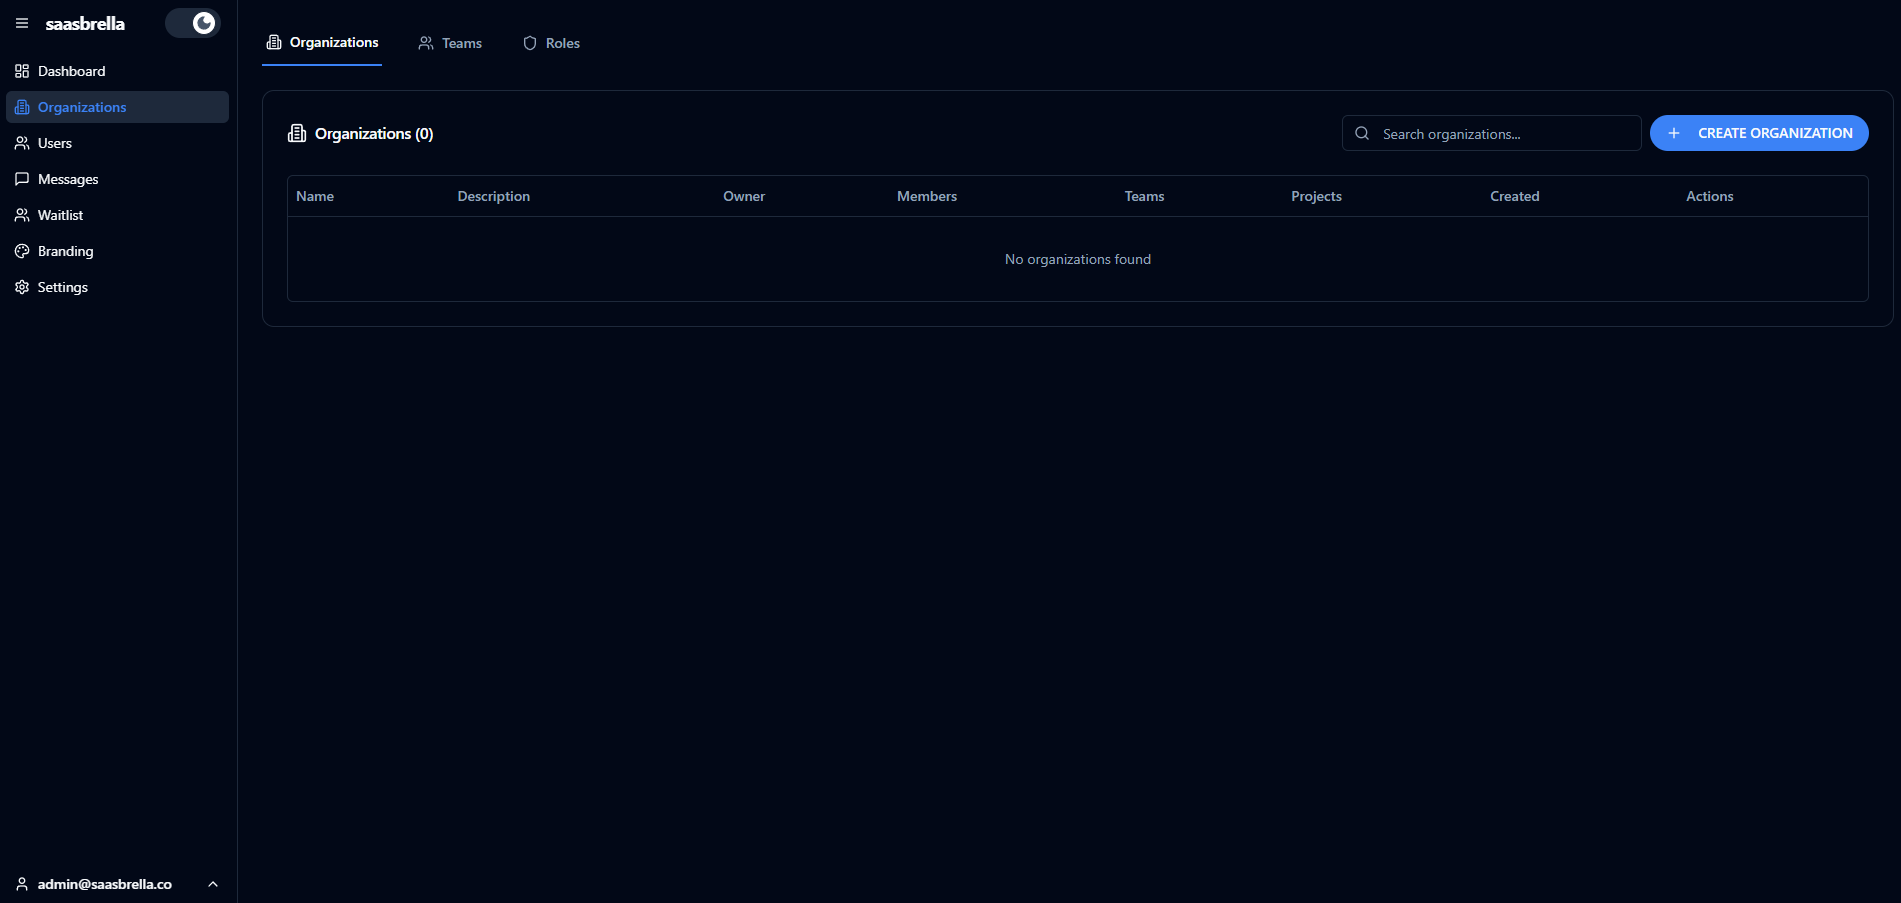Click the saasbrella logo text
Screen dimensions: 1901x903
[85, 23]
